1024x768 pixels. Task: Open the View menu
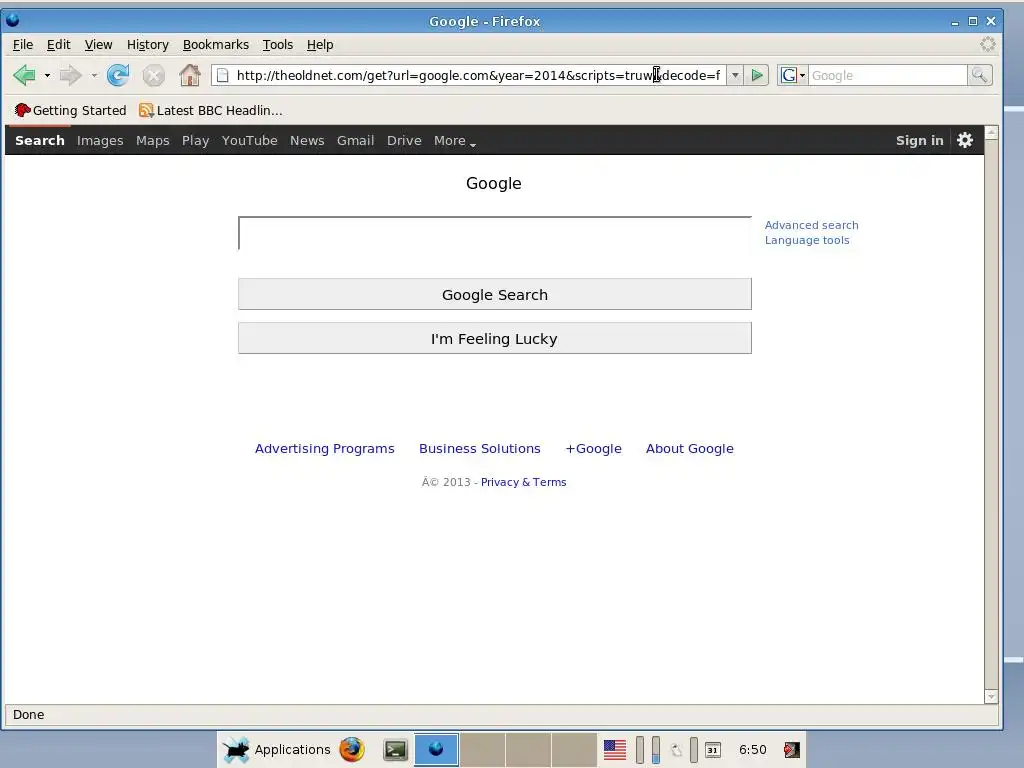tap(99, 44)
